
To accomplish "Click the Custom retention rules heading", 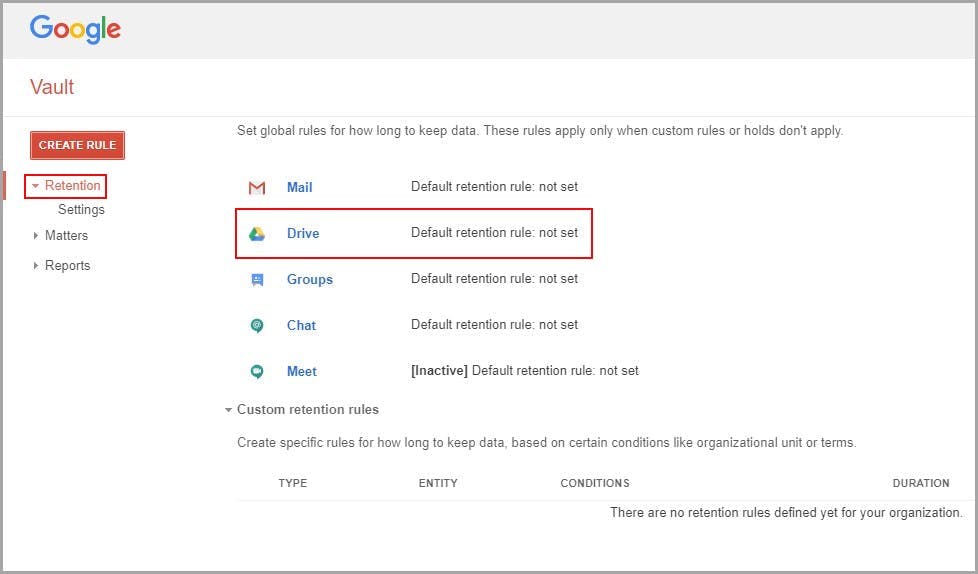I will pyautogui.click(x=307, y=409).
